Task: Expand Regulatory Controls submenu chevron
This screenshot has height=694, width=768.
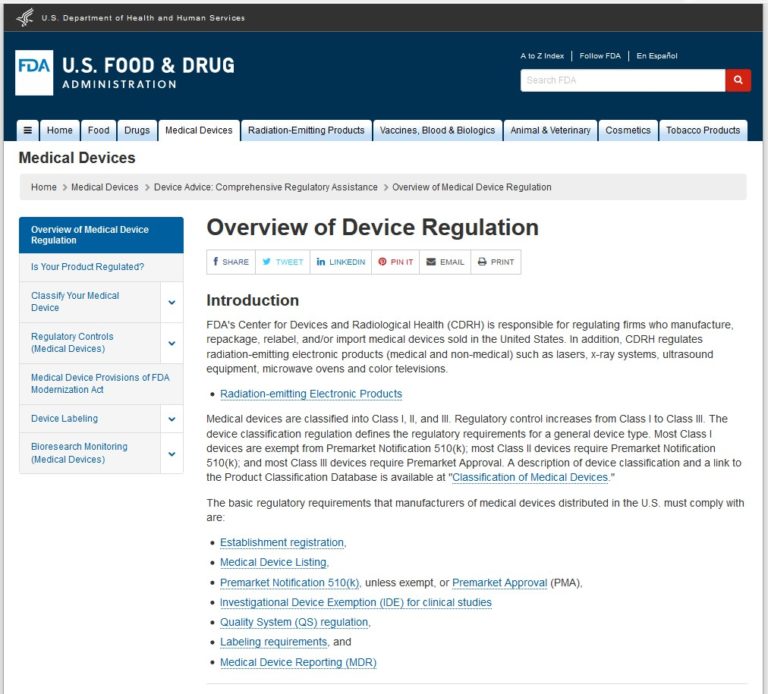Action: 172,343
